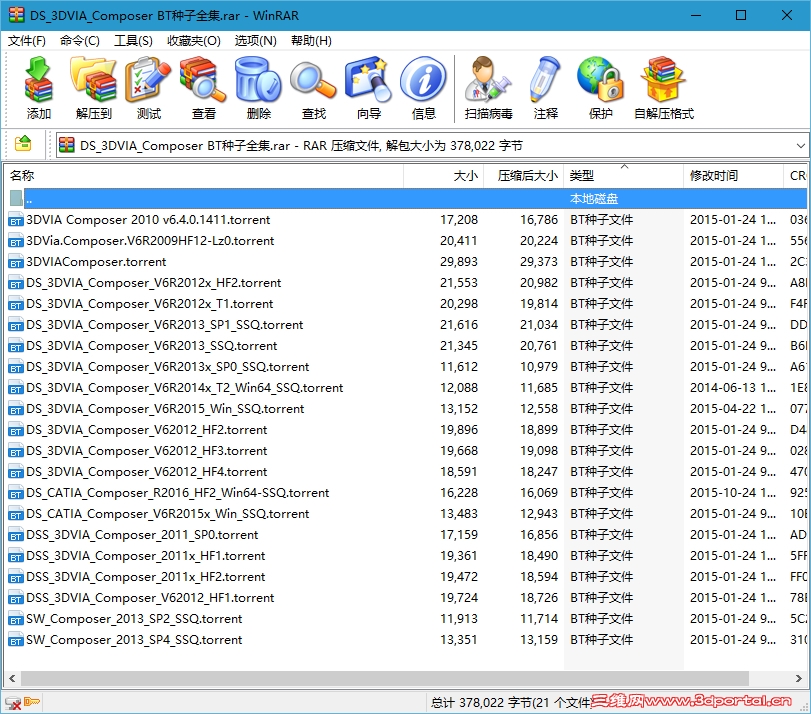The height and width of the screenshot is (714, 811).
Task: Open the Tools (工具) menu
Action: pyautogui.click(x=133, y=40)
